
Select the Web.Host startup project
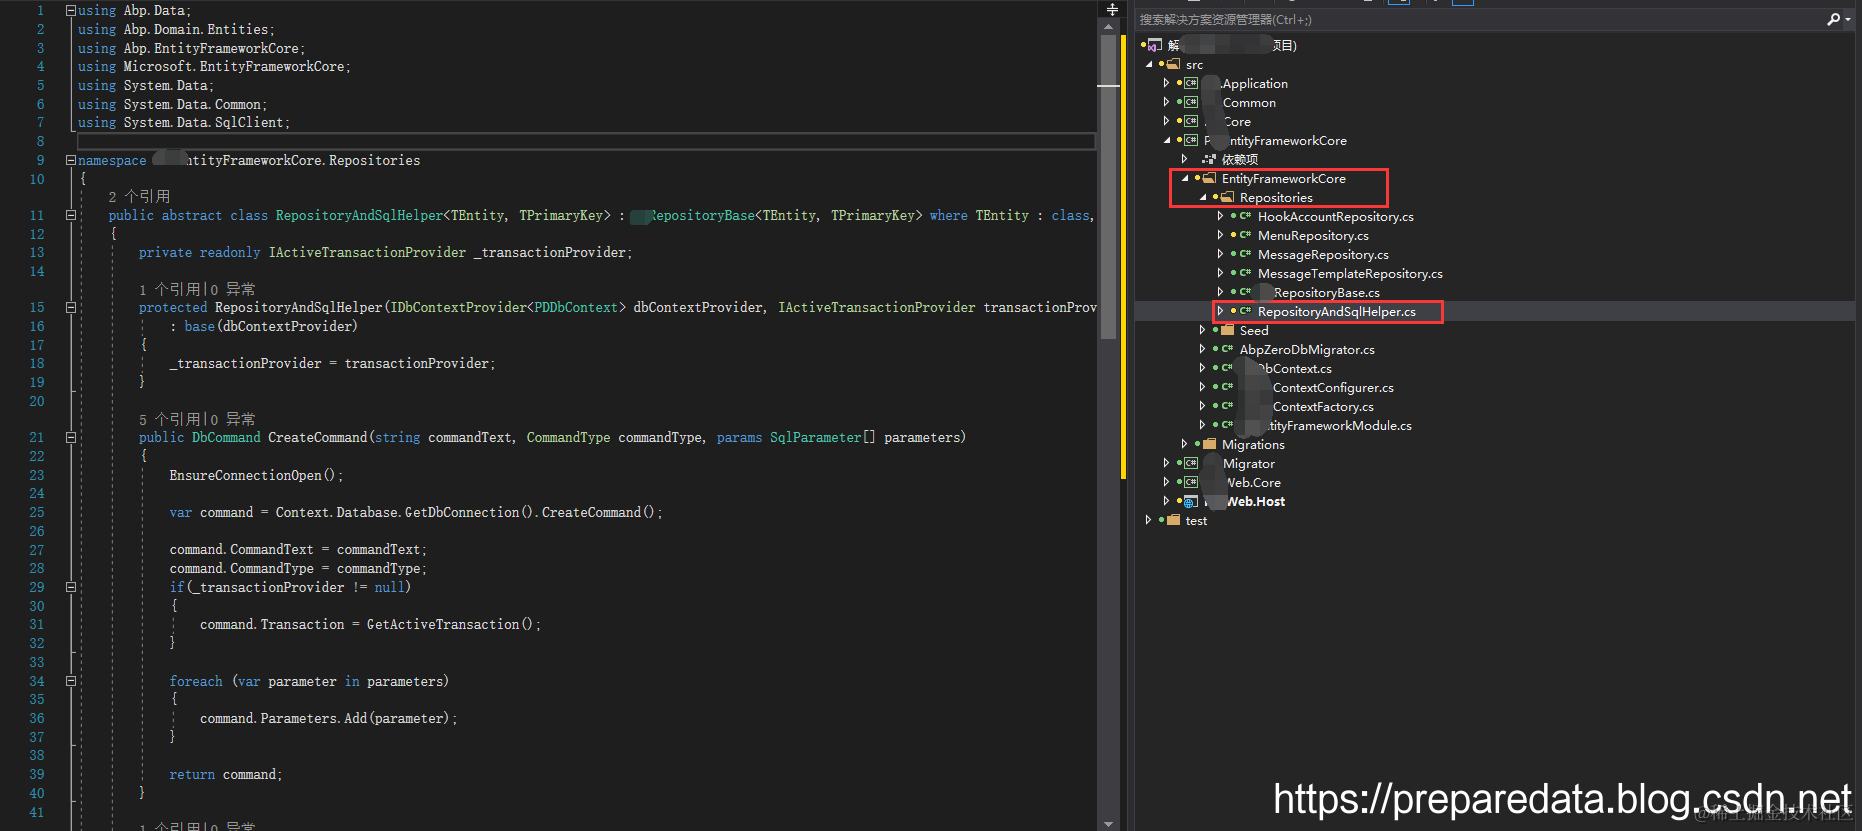tap(1255, 501)
